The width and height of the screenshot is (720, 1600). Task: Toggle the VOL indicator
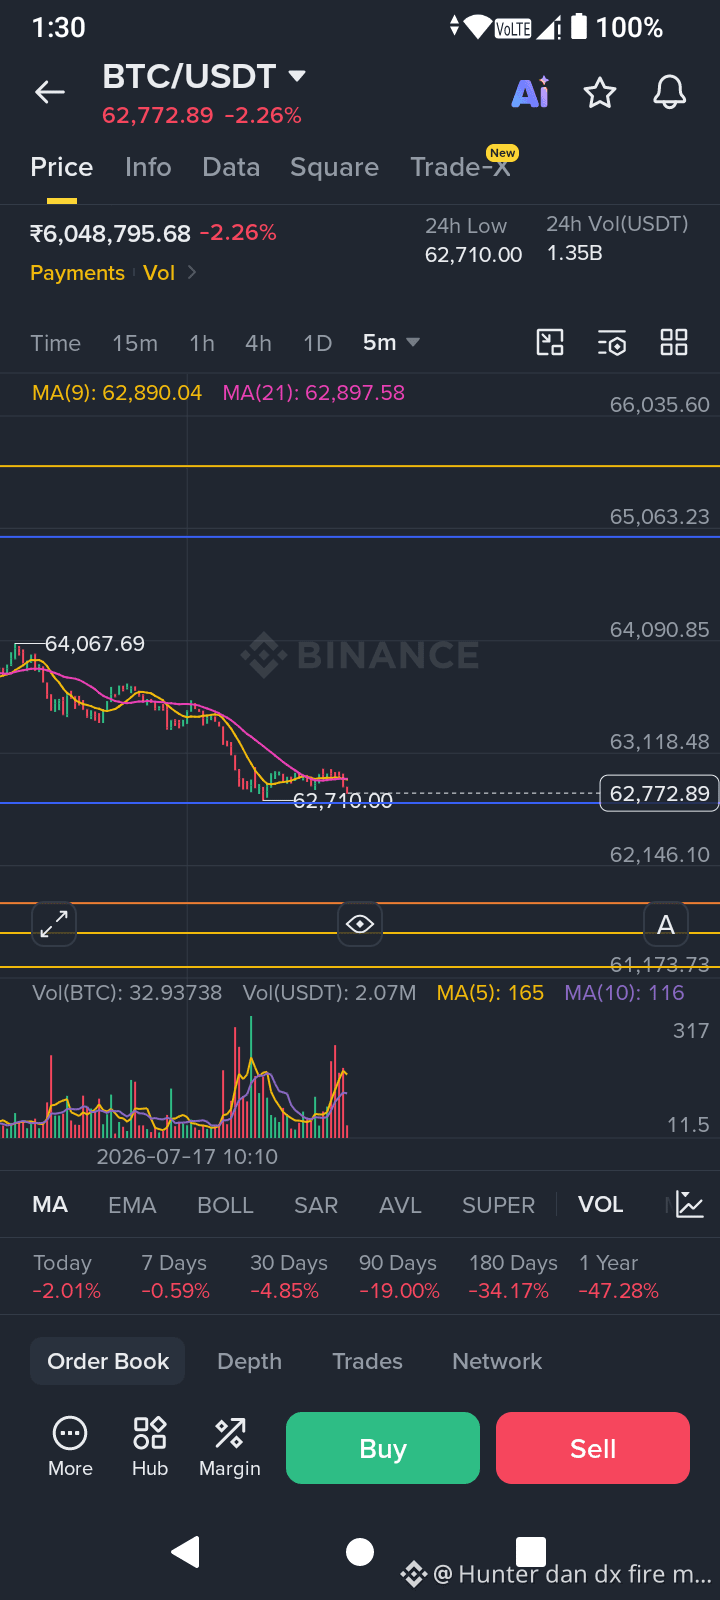tap(600, 1205)
